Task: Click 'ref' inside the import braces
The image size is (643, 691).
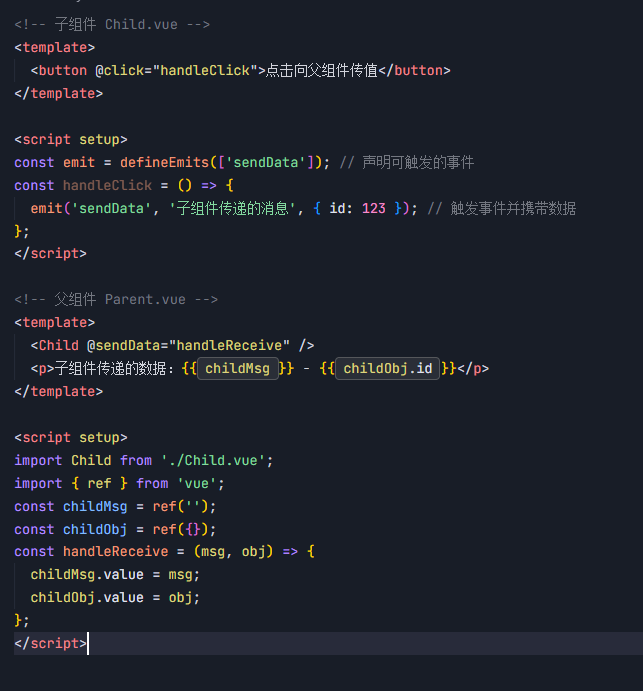Action: (99, 483)
